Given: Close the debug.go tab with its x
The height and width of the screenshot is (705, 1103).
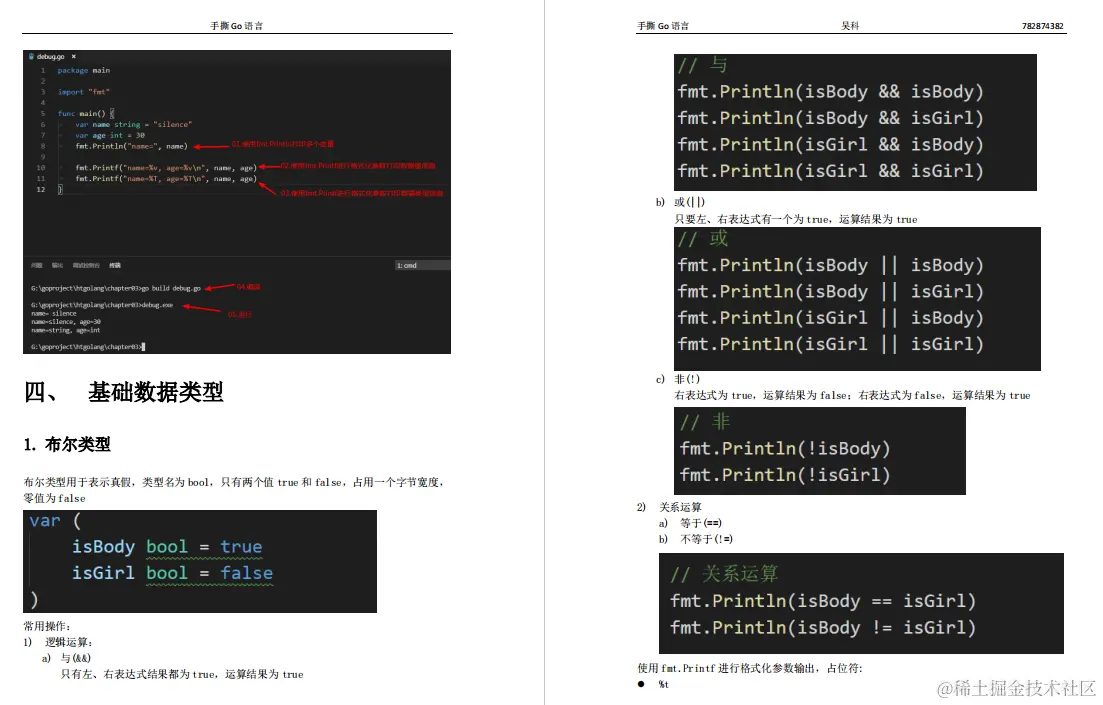Looking at the screenshot, I should coord(73,56).
